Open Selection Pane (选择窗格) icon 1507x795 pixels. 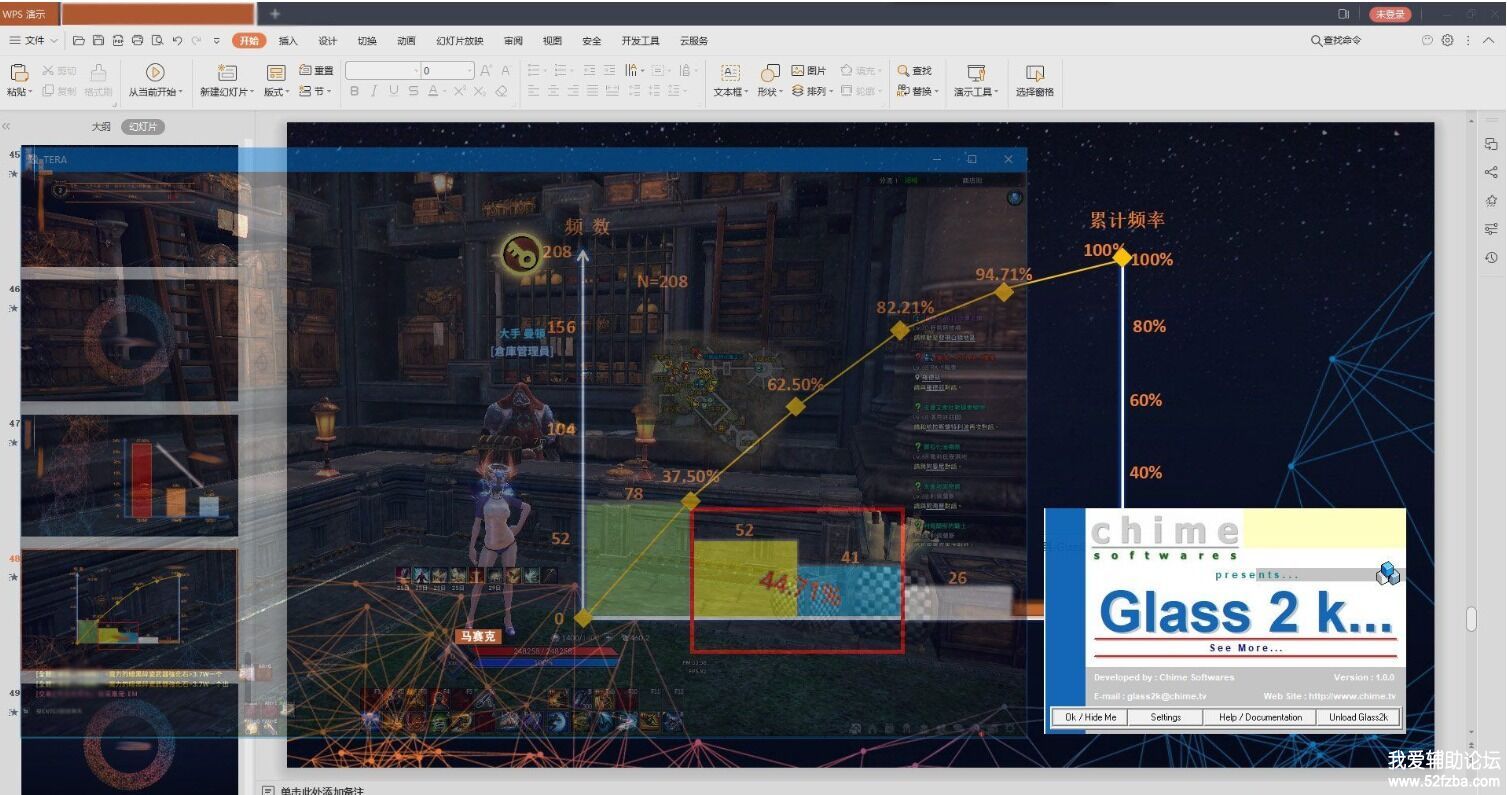1035,72
